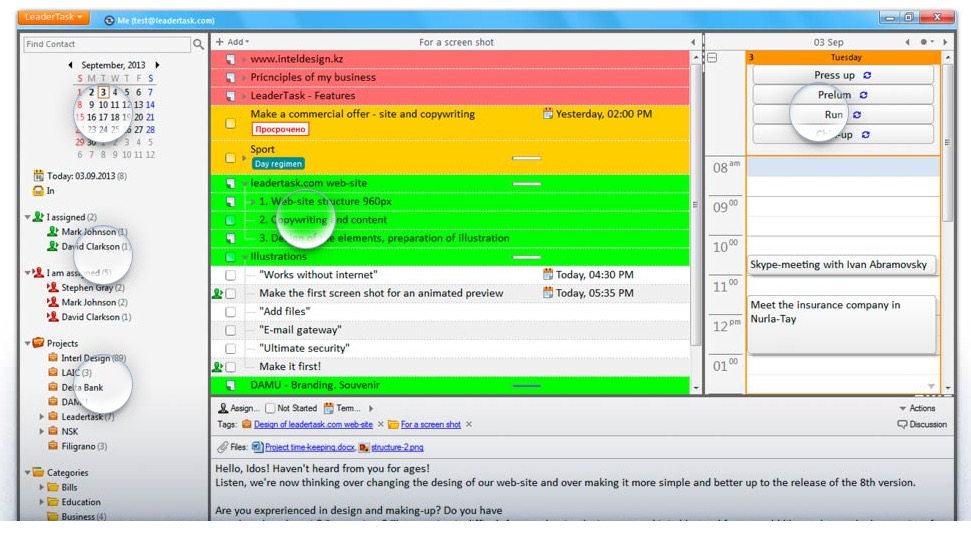Tick the Sport task checkbox
The height and width of the screenshot is (534, 971).
[230, 158]
